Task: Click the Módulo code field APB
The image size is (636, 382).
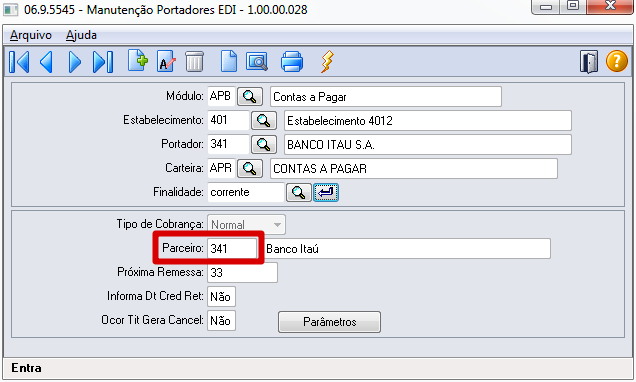Action: pos(221,97)
